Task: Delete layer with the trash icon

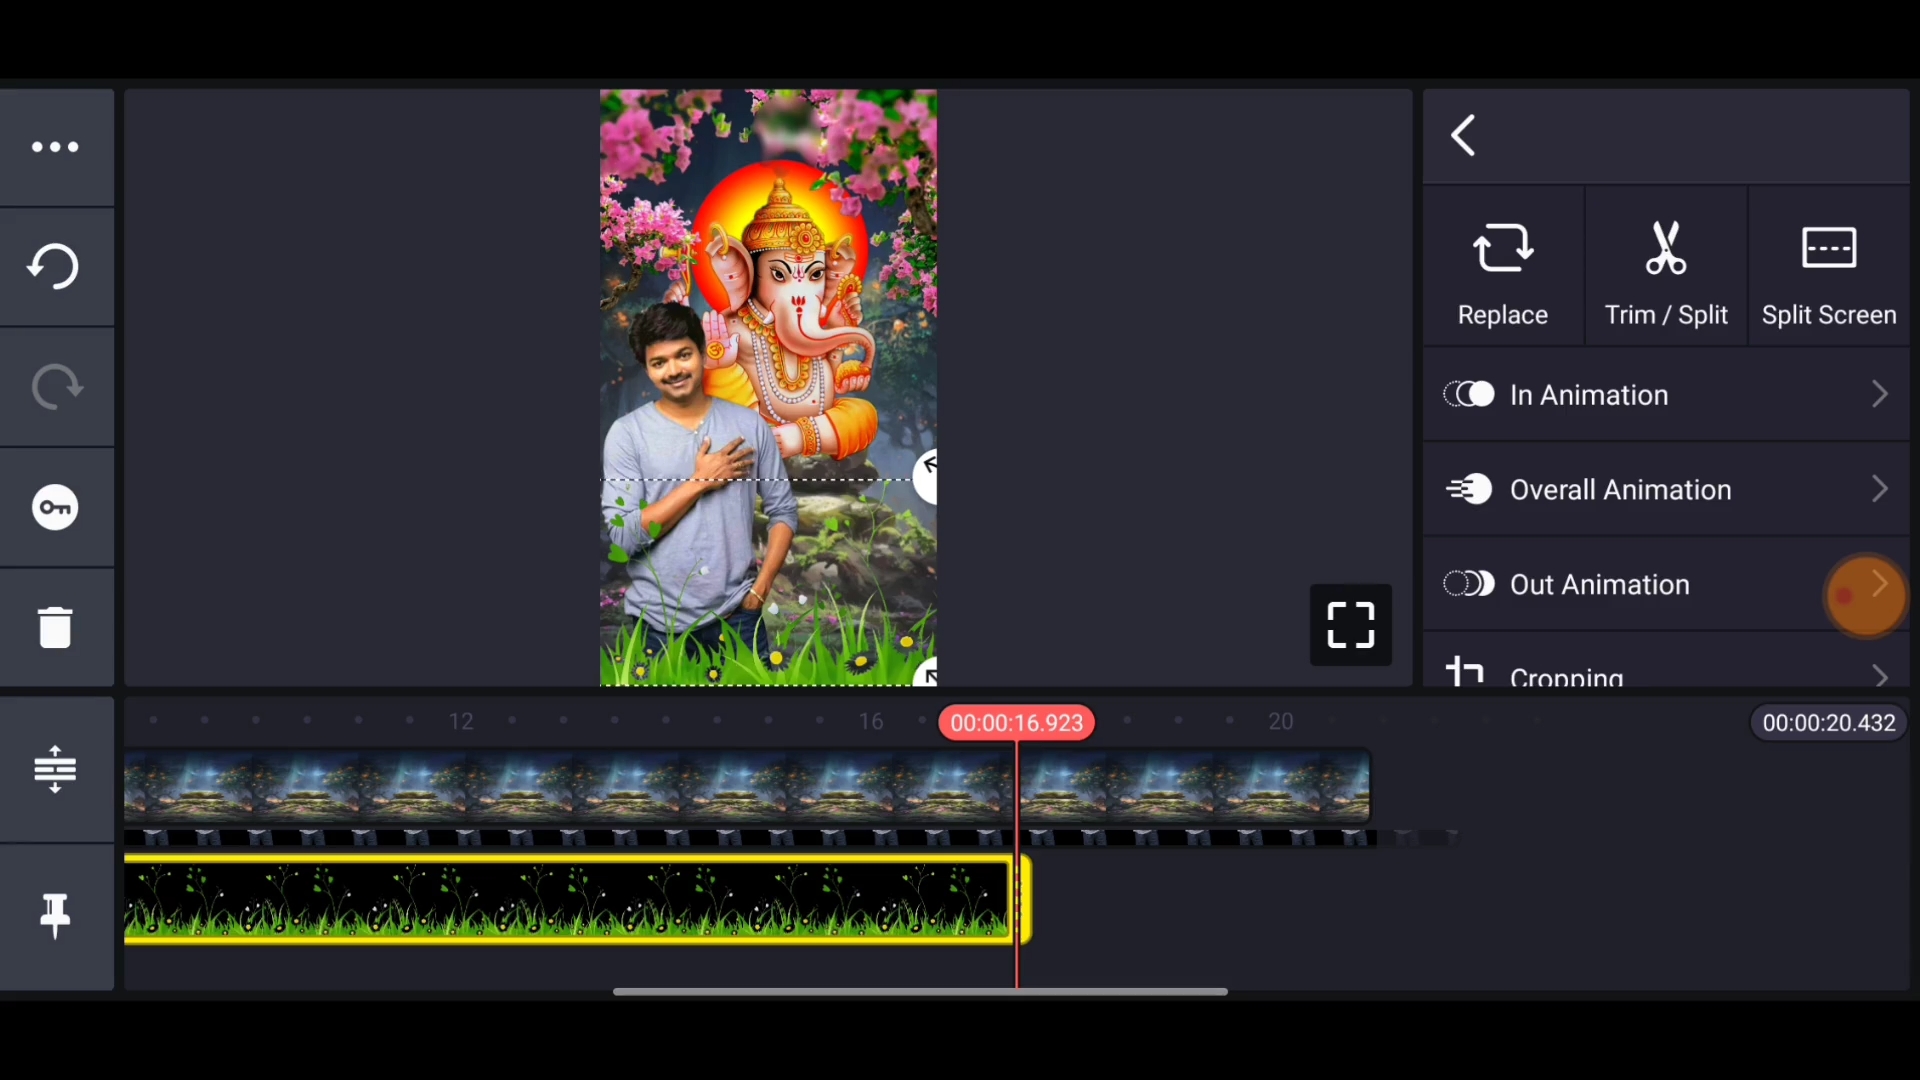Action: tap(55, 627)
